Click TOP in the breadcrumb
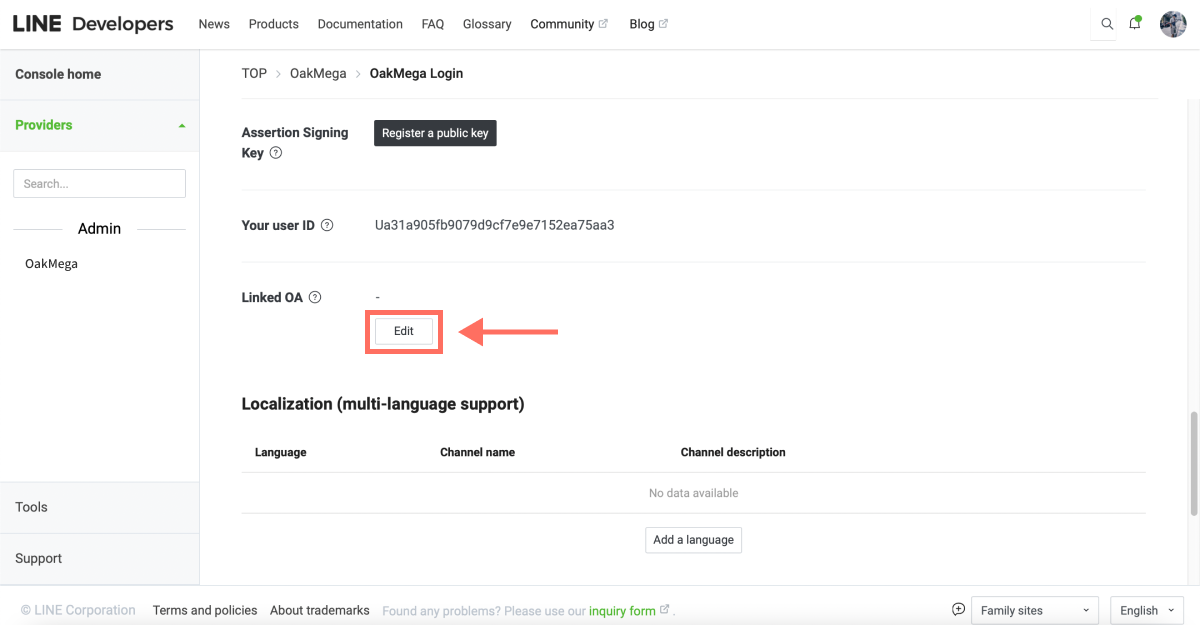Image resolution: width=1200 pixels, height=625 pixels. [254, 73]
